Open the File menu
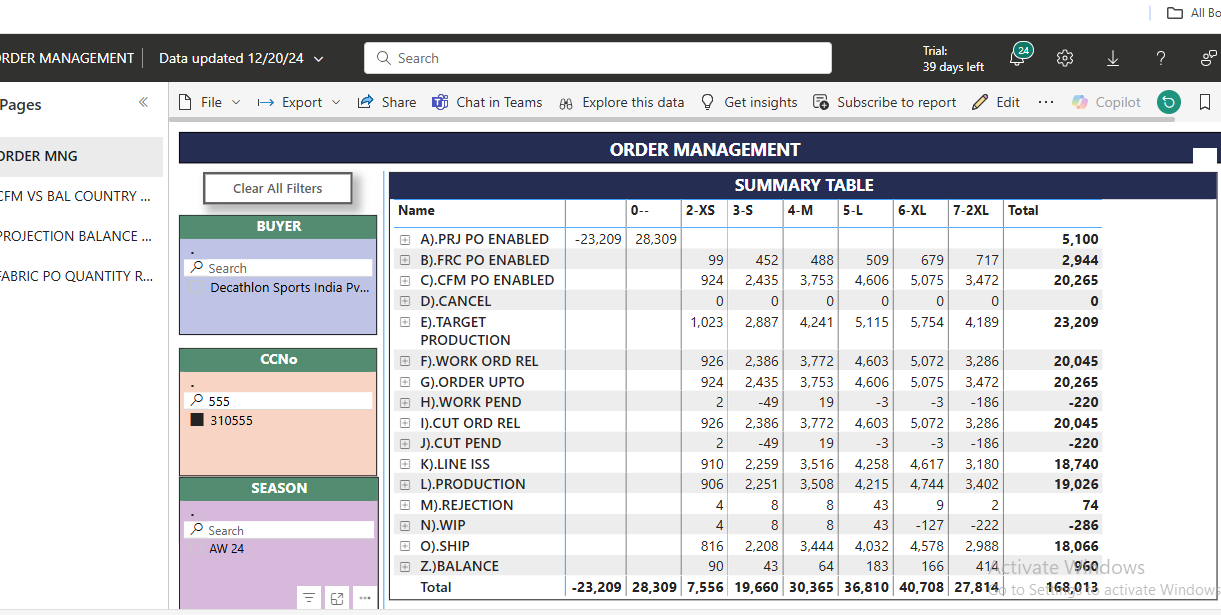This screenshot has width=1221, height=615. 210,102
